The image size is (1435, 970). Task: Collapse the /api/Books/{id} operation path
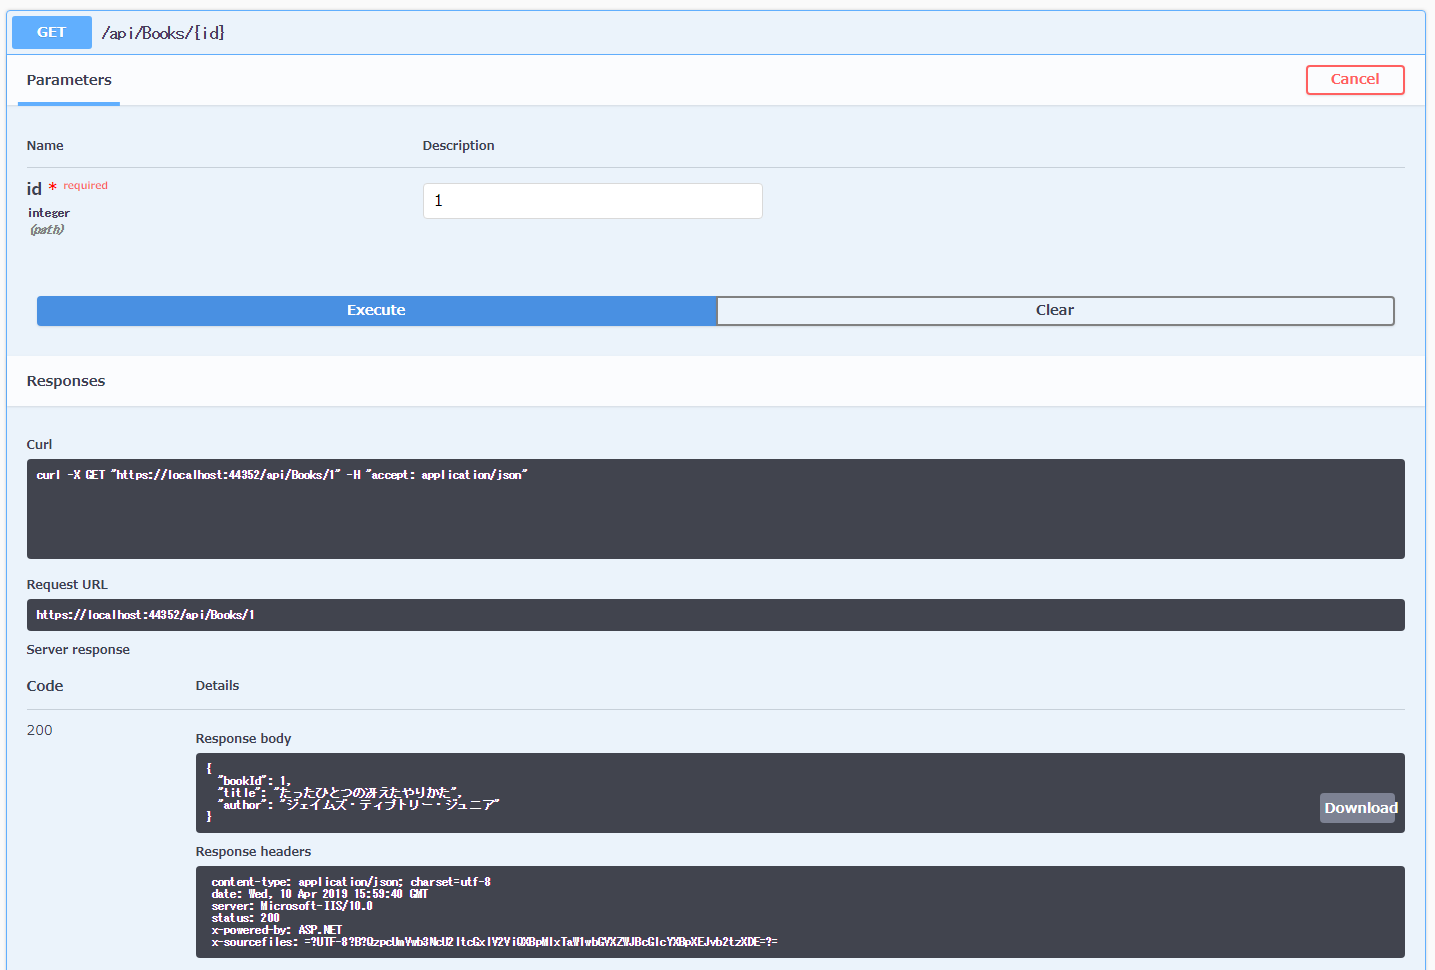163,33
